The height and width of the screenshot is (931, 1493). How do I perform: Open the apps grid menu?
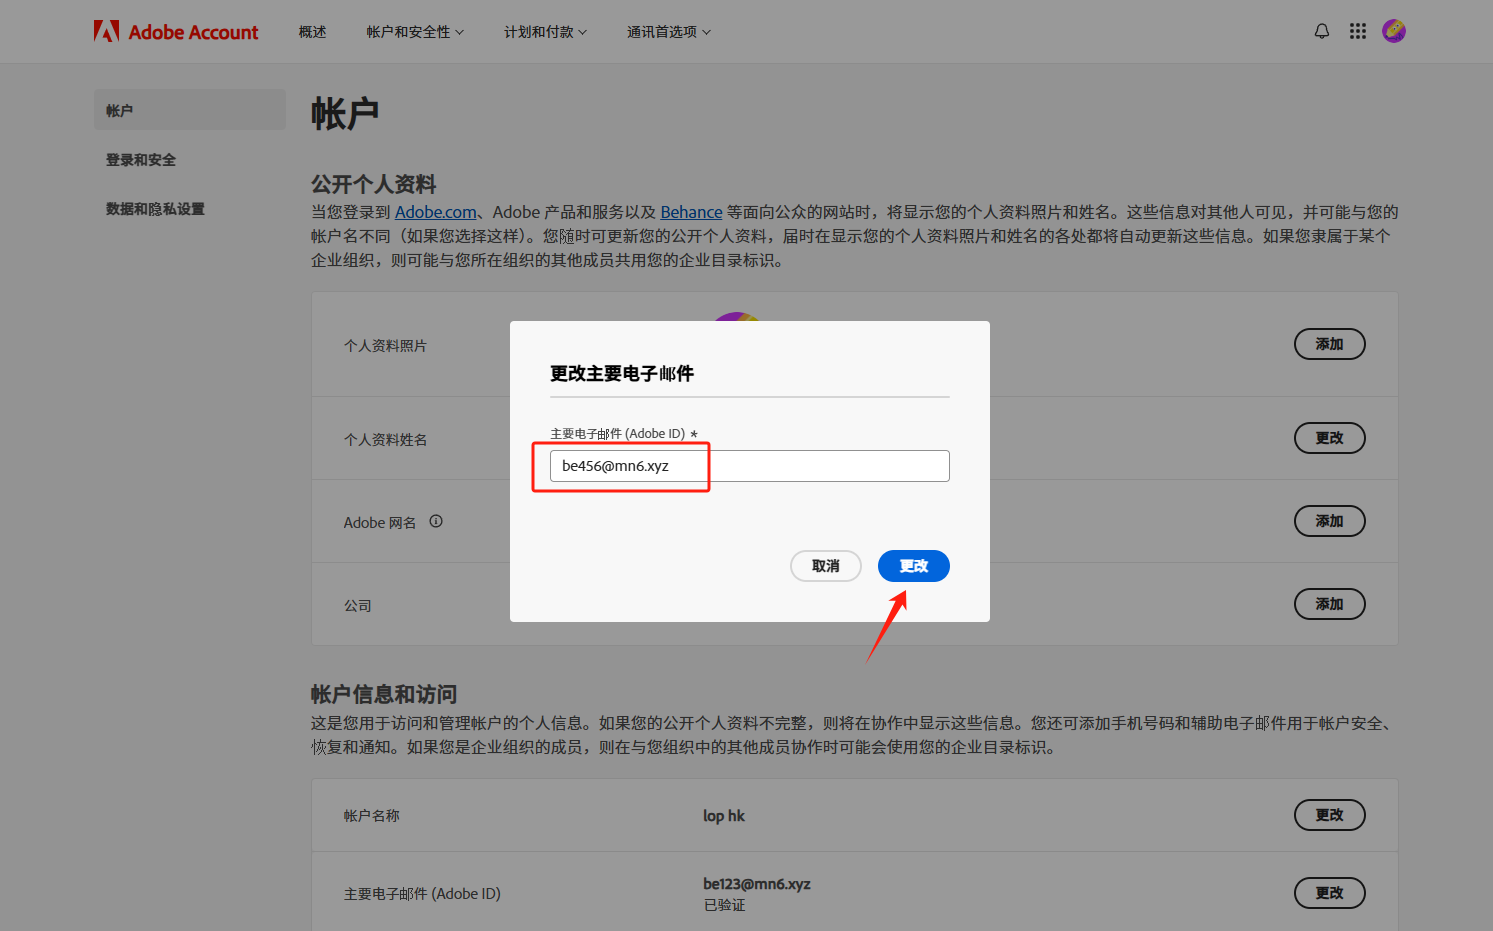tap(1358, 32)
